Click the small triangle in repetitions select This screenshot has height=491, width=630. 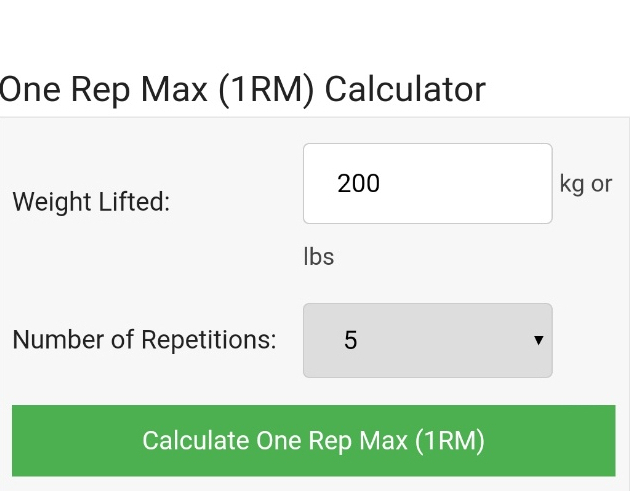pyautogui.click(x=538, y=340)
